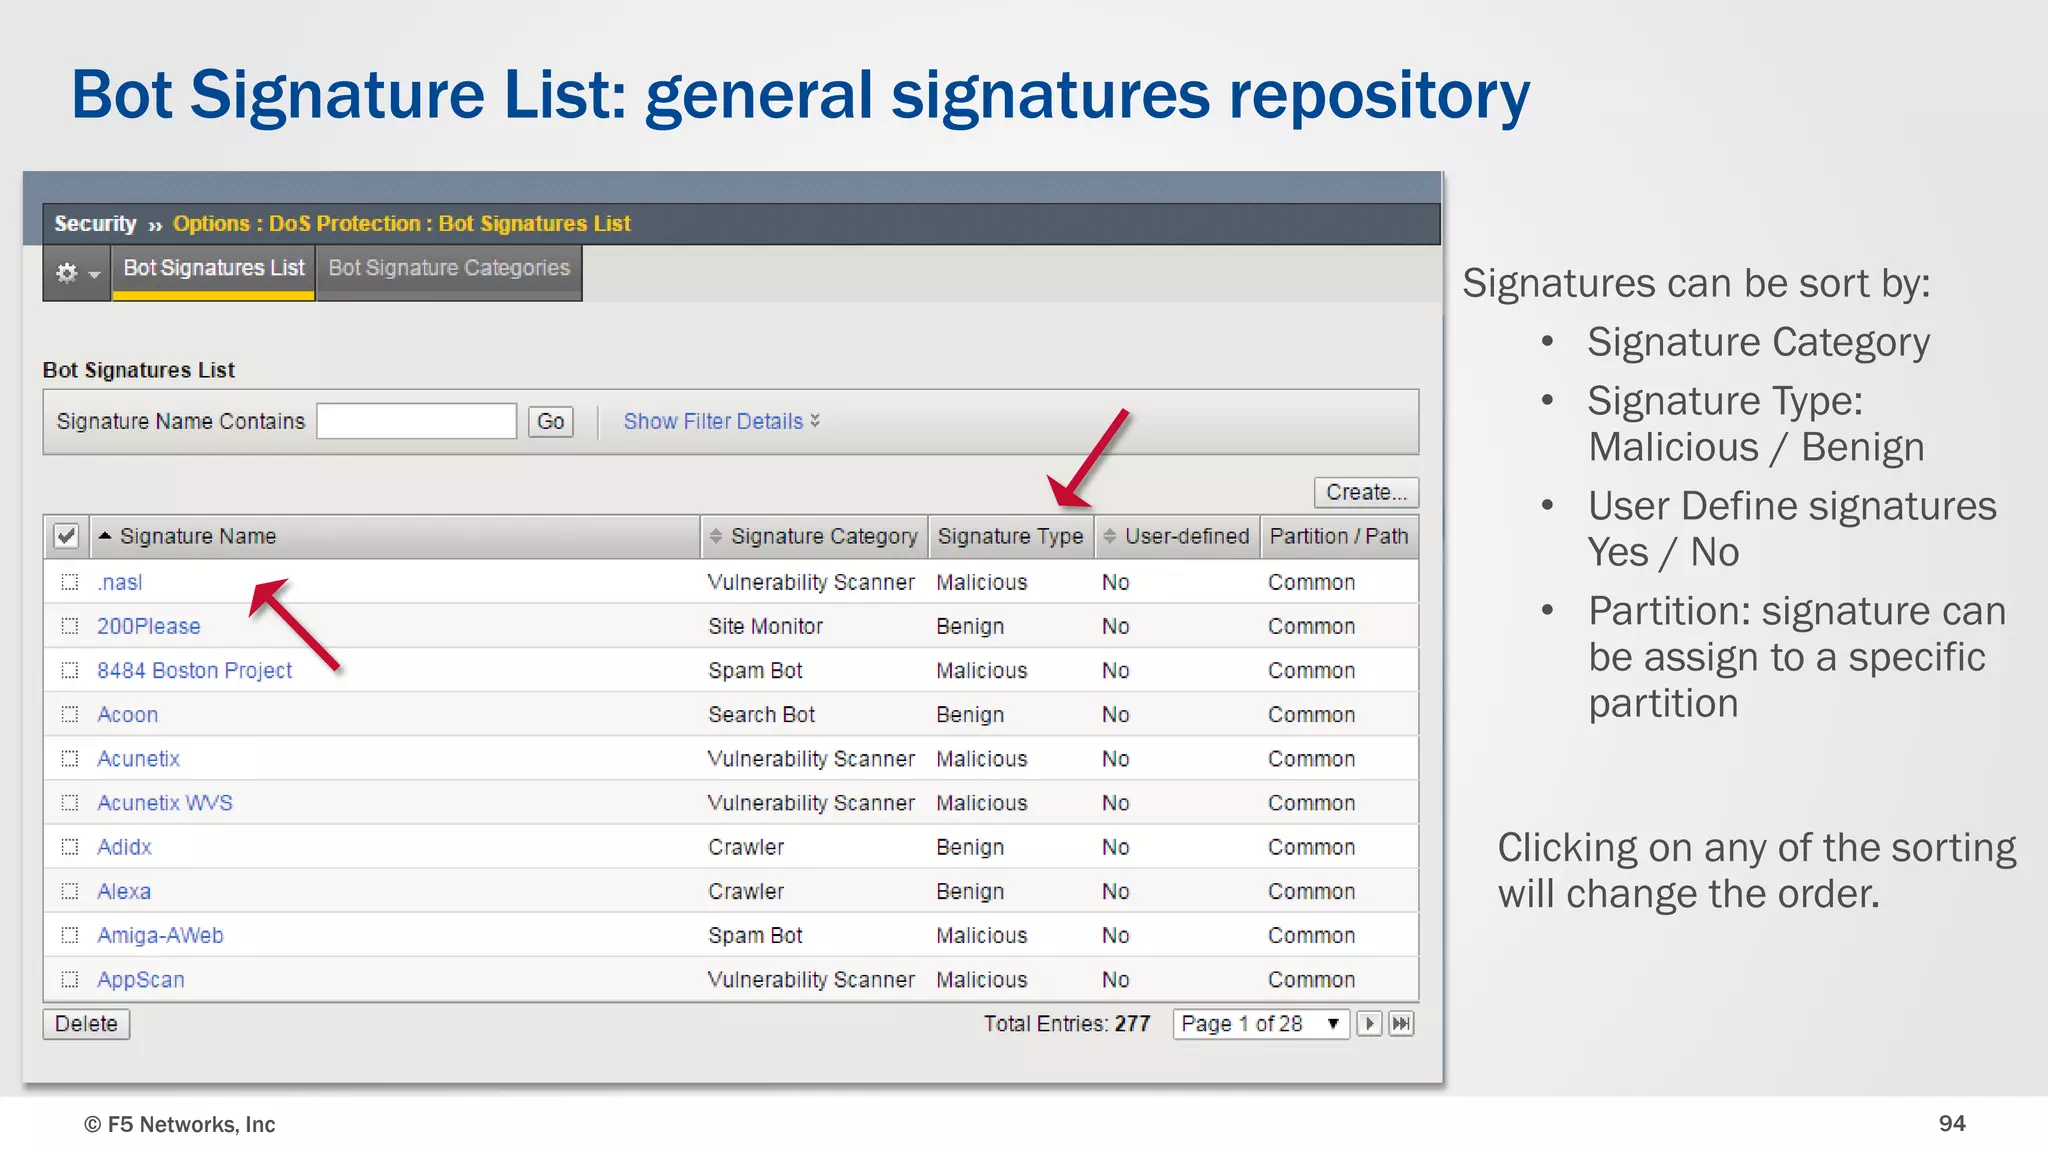Open the Adidx signature link
This screenshot has height=1152, width=2048.
click(125, 847)
